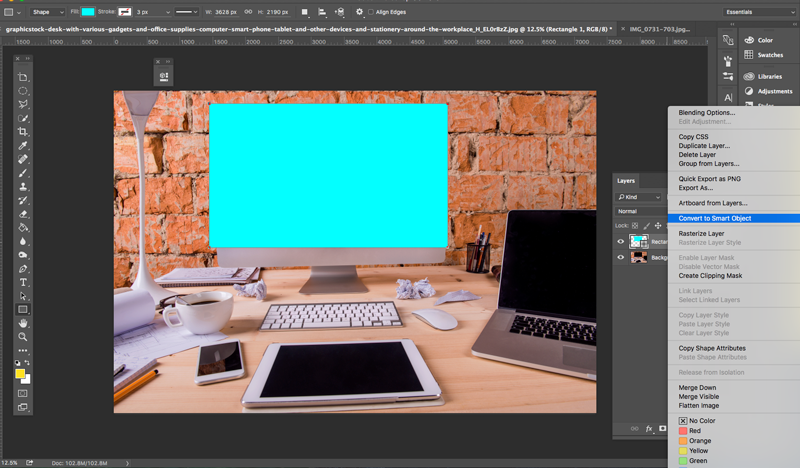Open path arrangement options

(339, 12)
